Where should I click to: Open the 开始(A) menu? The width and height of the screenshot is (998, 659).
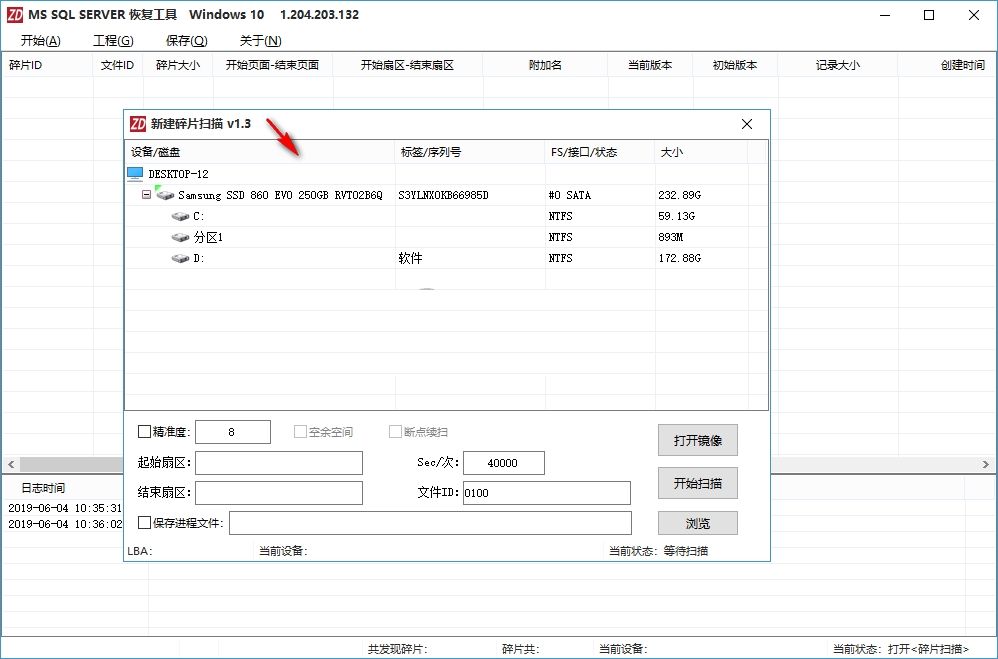pos(40,41)
